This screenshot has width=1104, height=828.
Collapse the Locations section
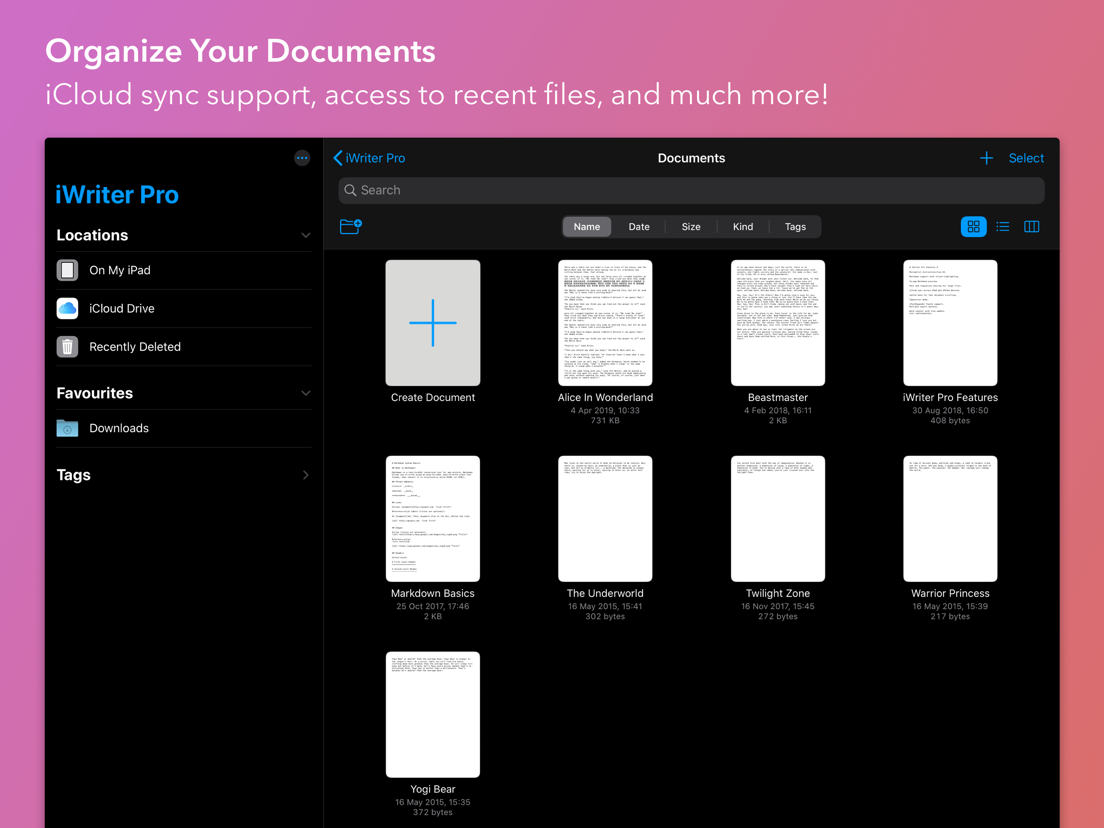pyautogui.click(x=306, y=235)
